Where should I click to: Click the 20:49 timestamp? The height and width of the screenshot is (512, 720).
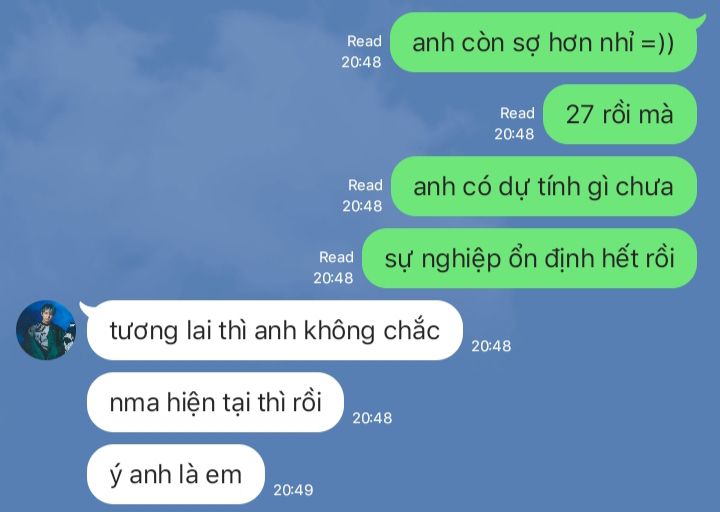293,490
